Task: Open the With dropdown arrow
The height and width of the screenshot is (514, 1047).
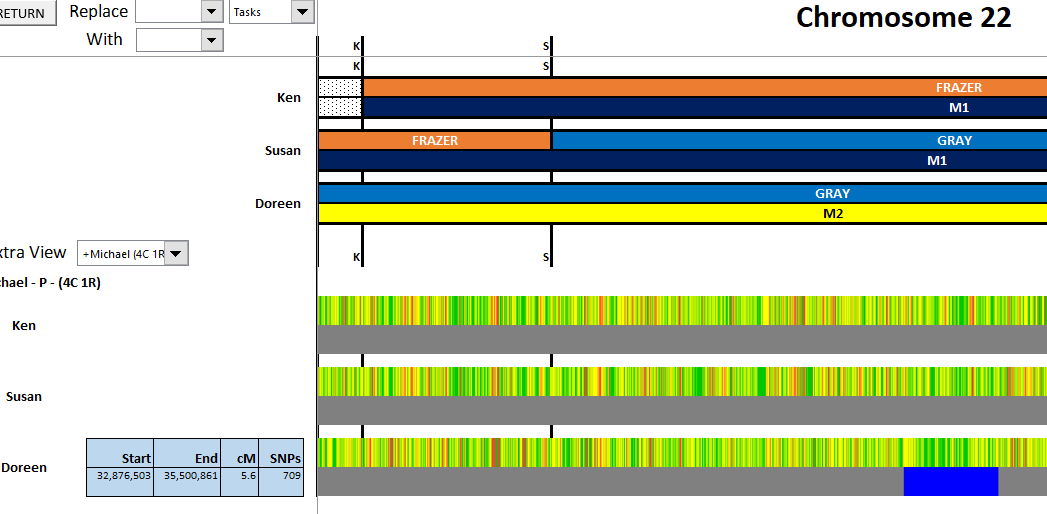Action: click(211, 40)
